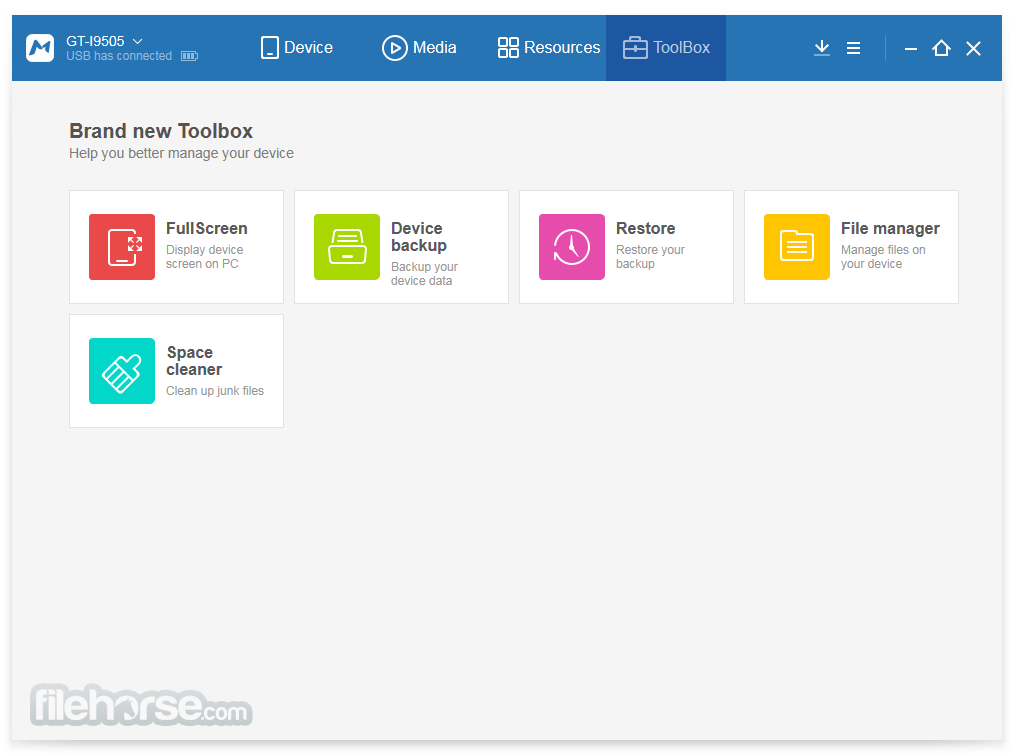Screen dimensions: 1017x756
Task: Open the FullScreen tool title
Action: click(x=206, y=228)
